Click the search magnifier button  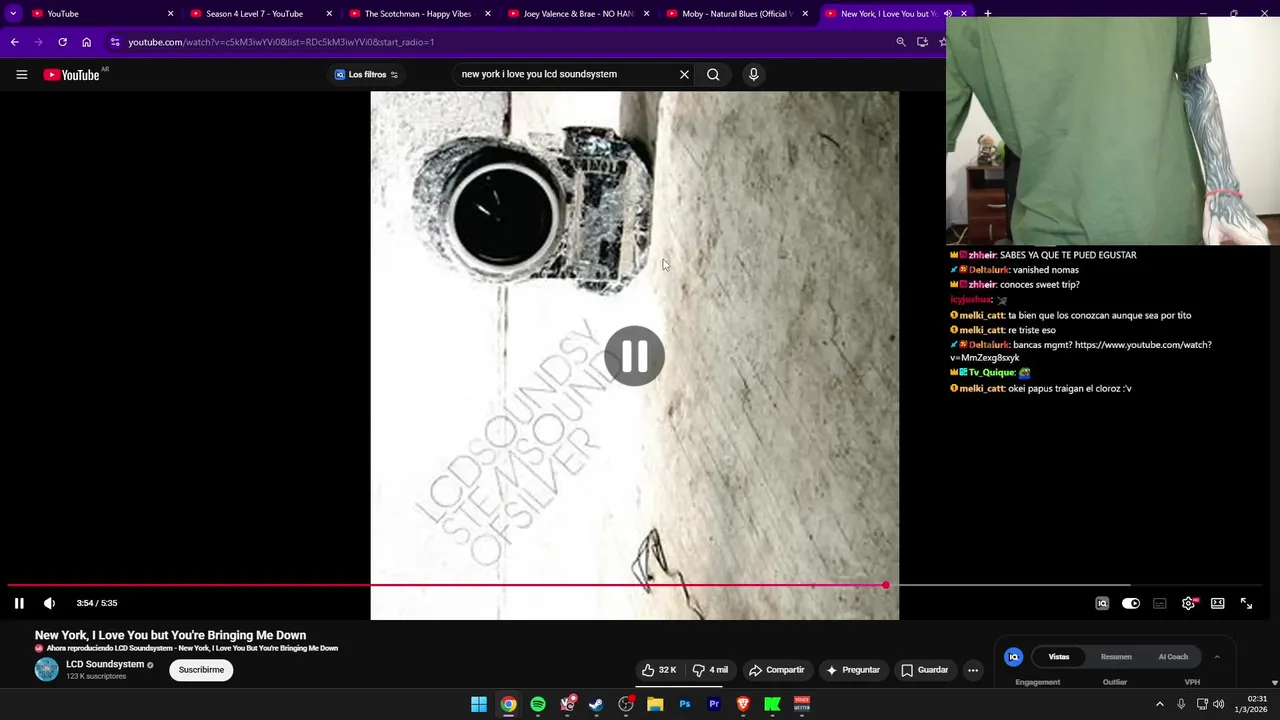coord(713,74)
